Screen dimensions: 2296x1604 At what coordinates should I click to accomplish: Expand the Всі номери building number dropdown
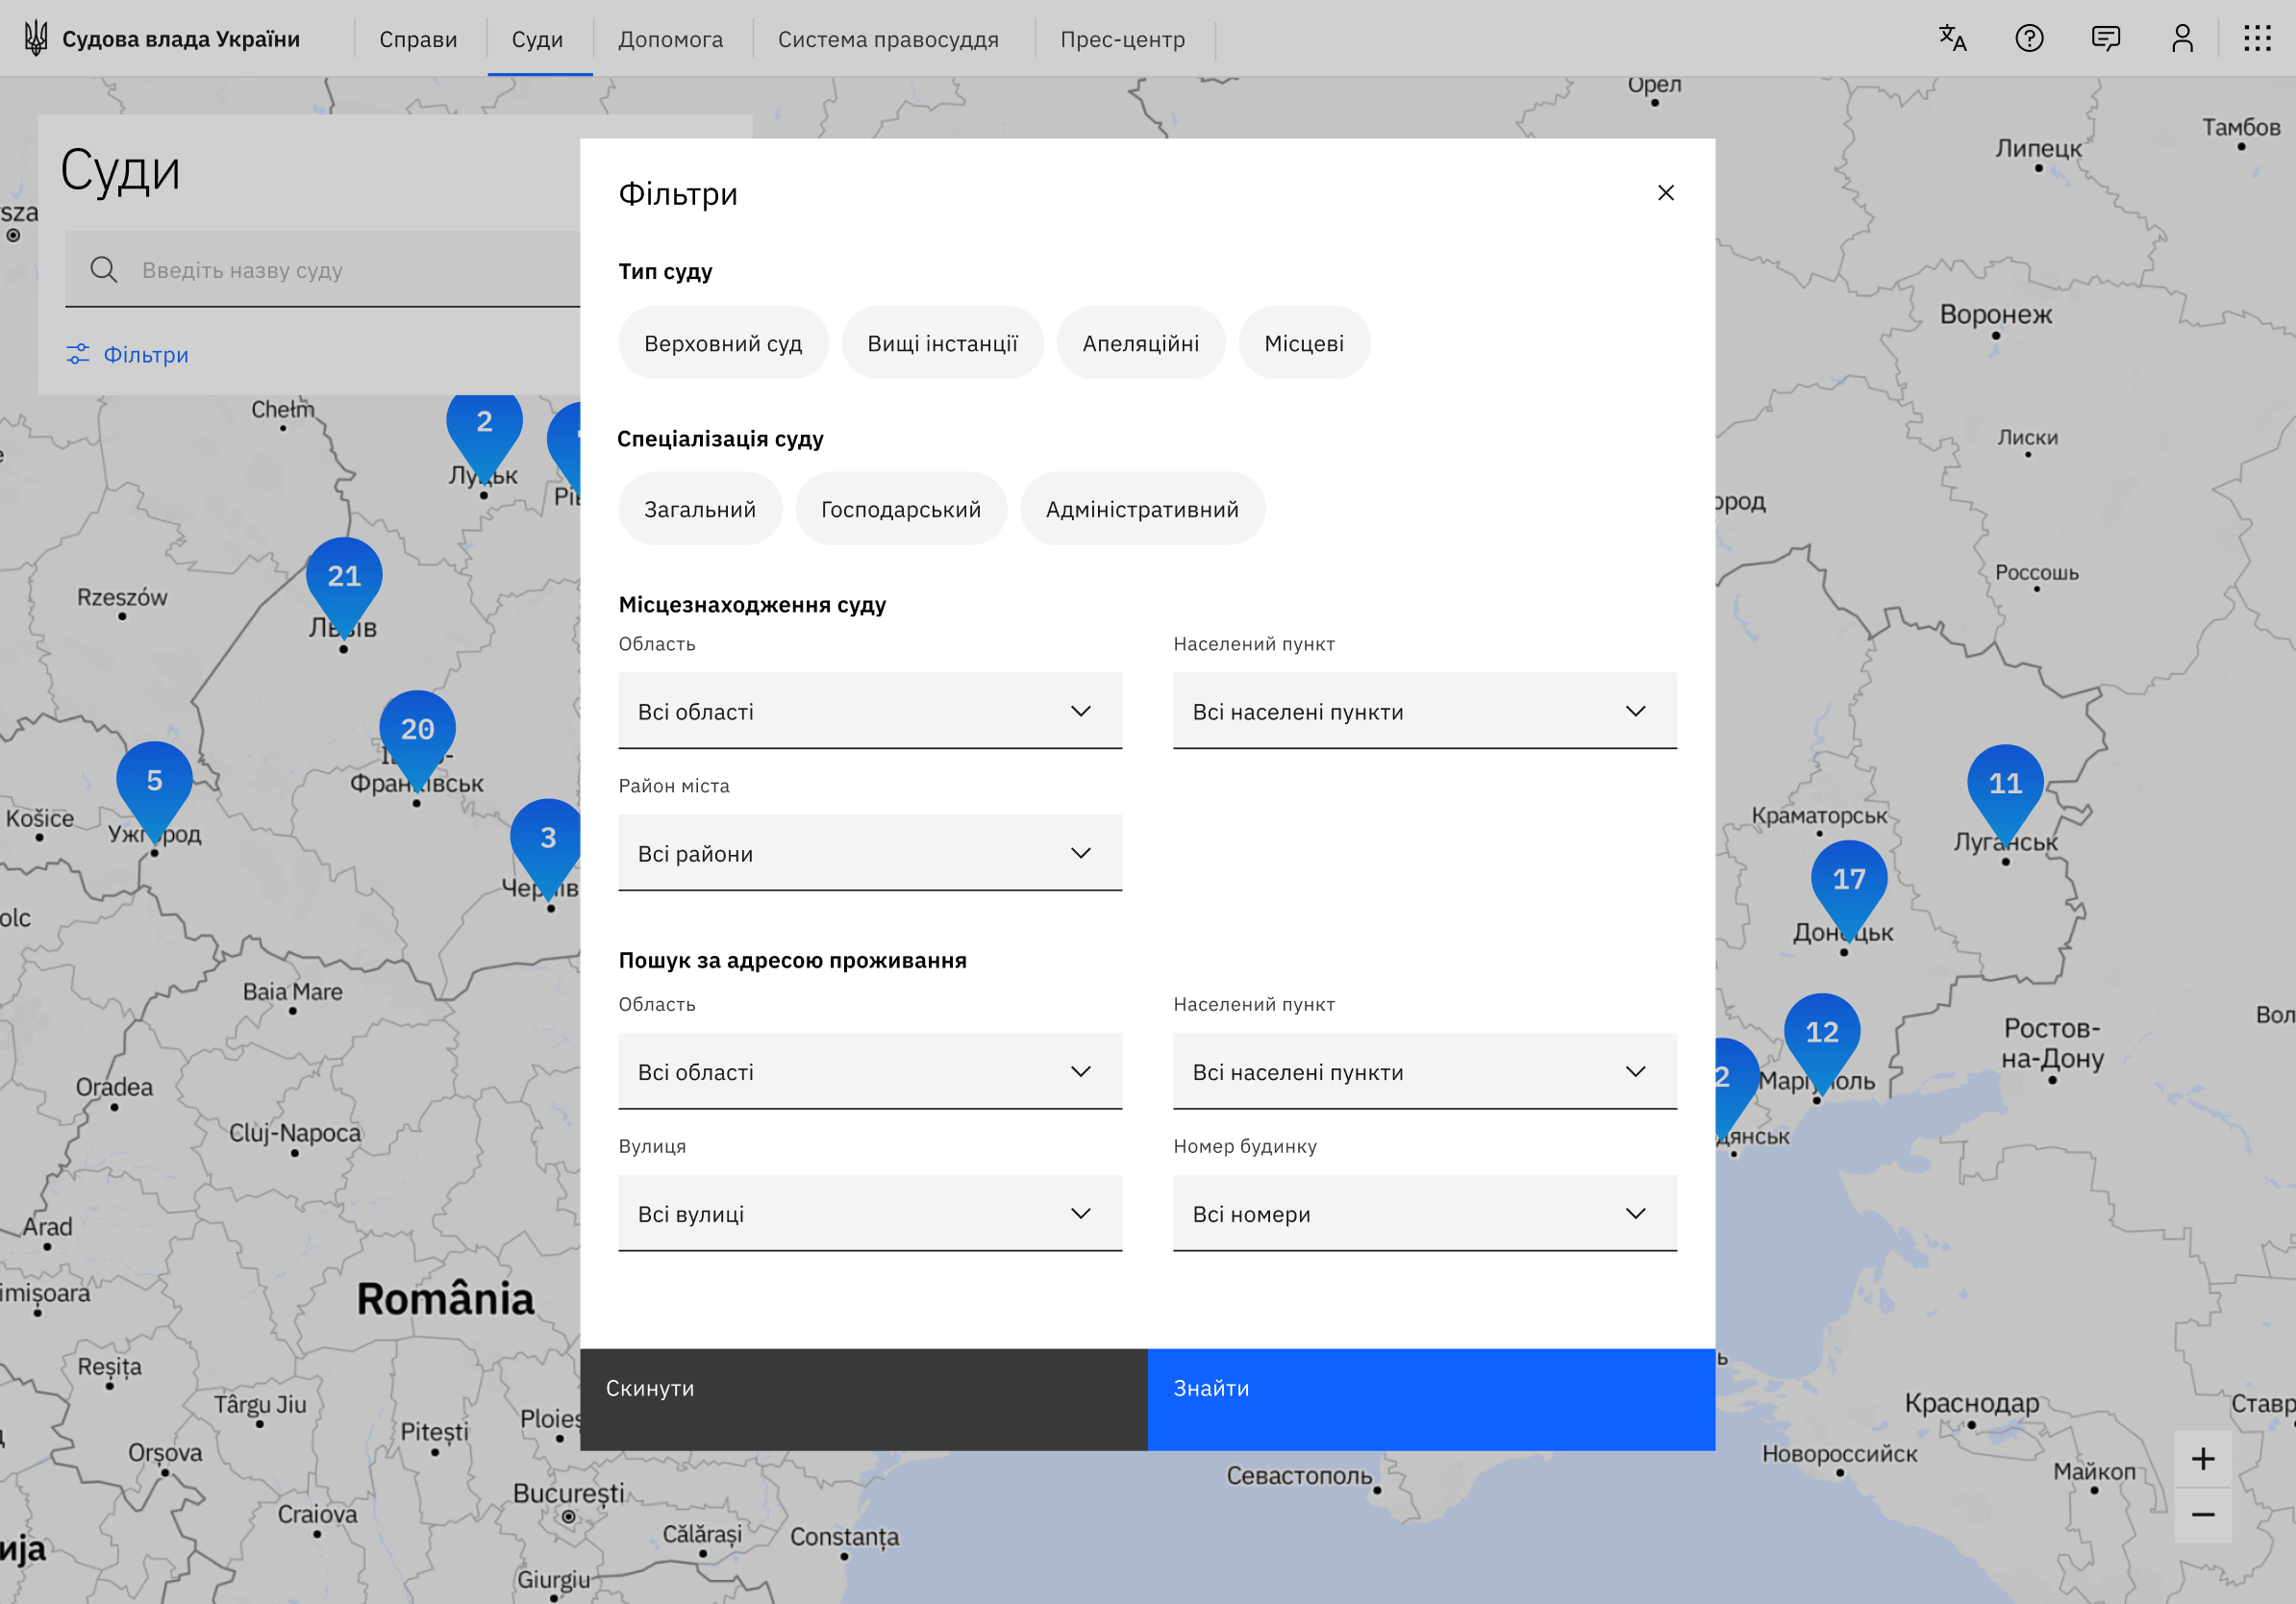(x=1424, y=1213)
